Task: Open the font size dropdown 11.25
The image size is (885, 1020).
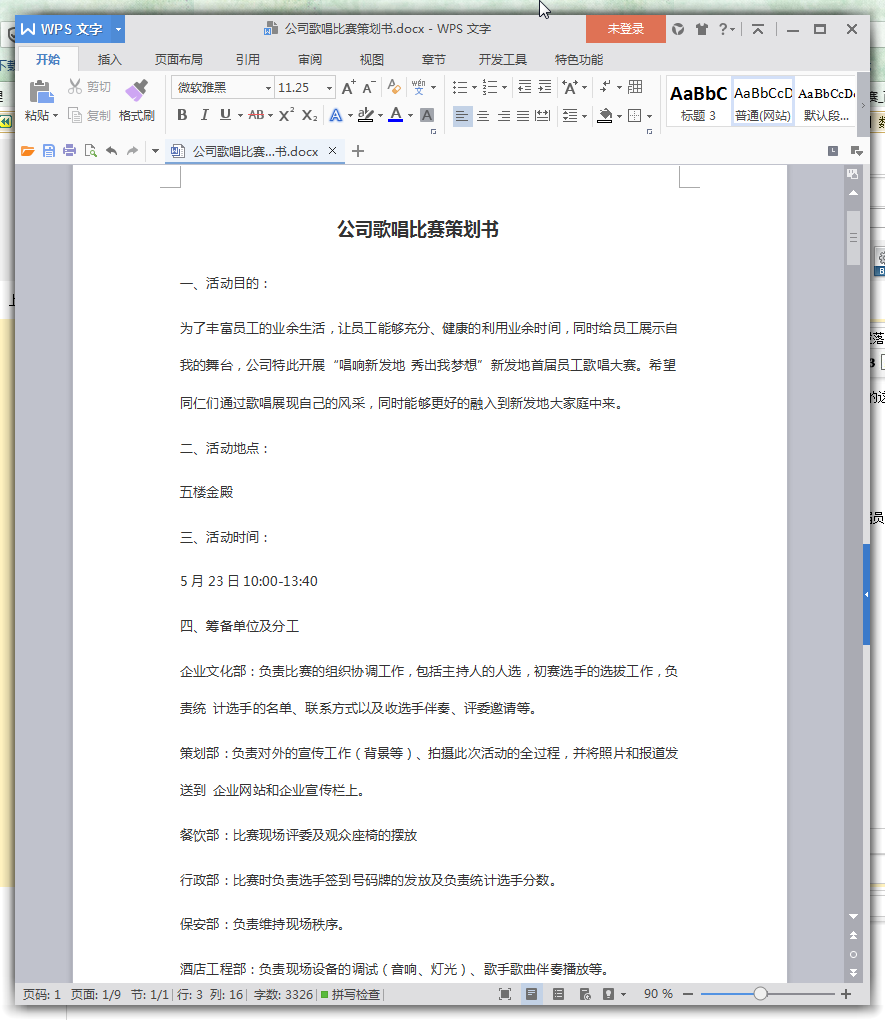Action: click(330, 88)
